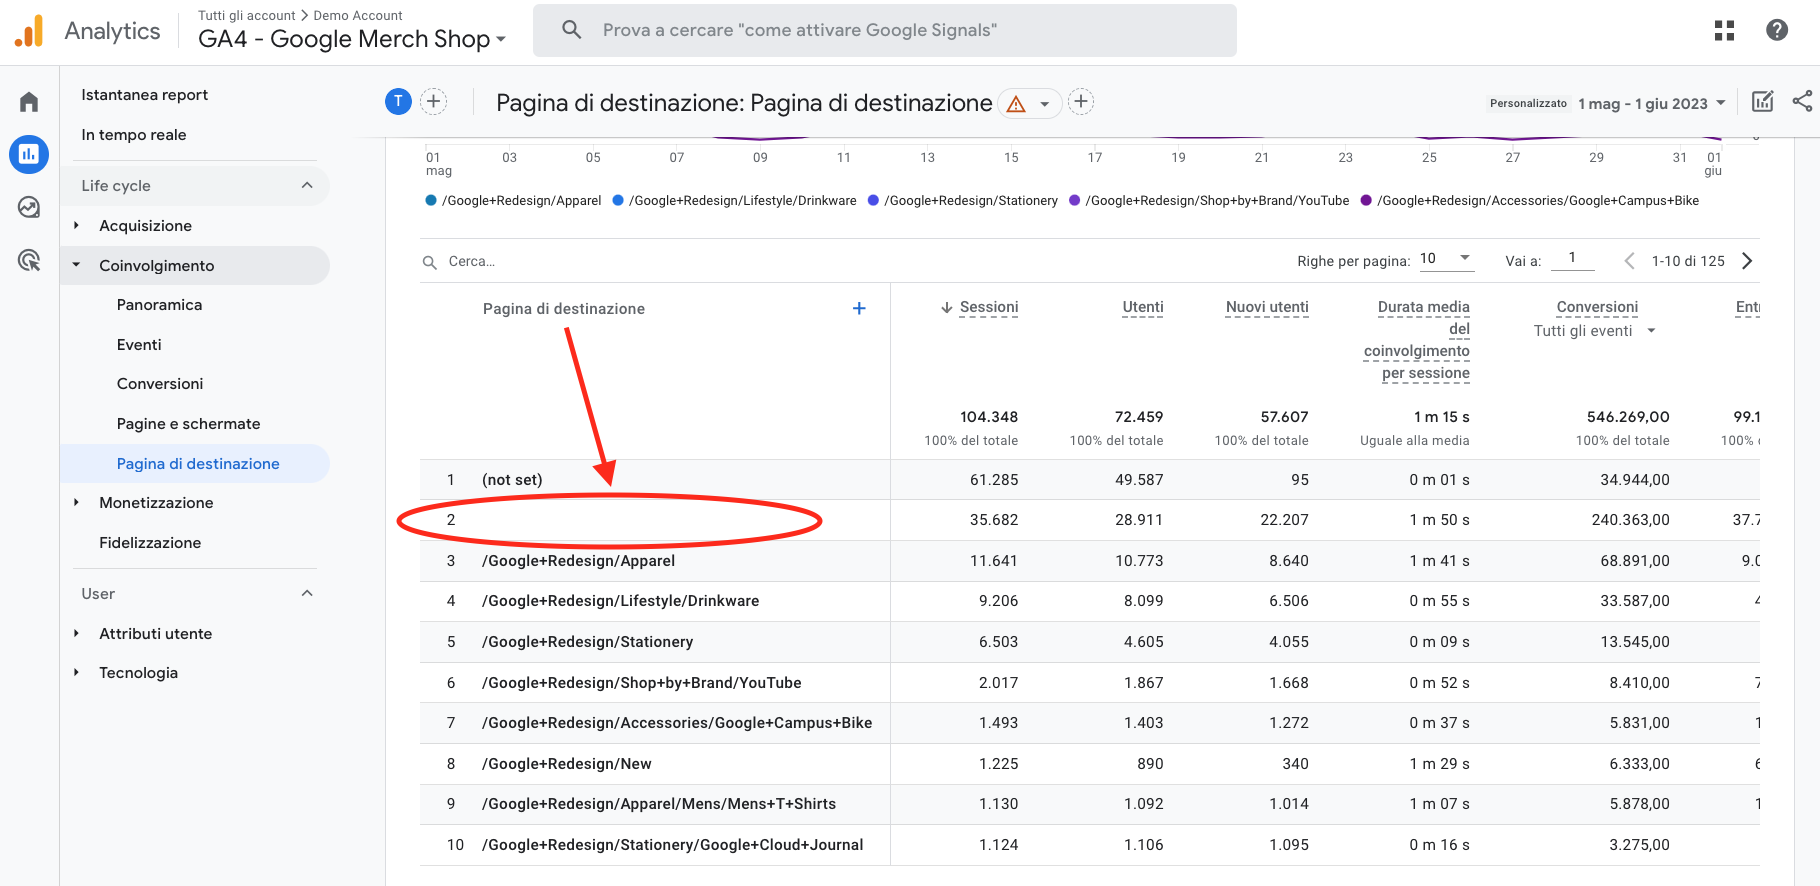The height and width of the screenshot is (886, 1820).
Task: Sort table by Sessioni column
Action: [989, 307]
